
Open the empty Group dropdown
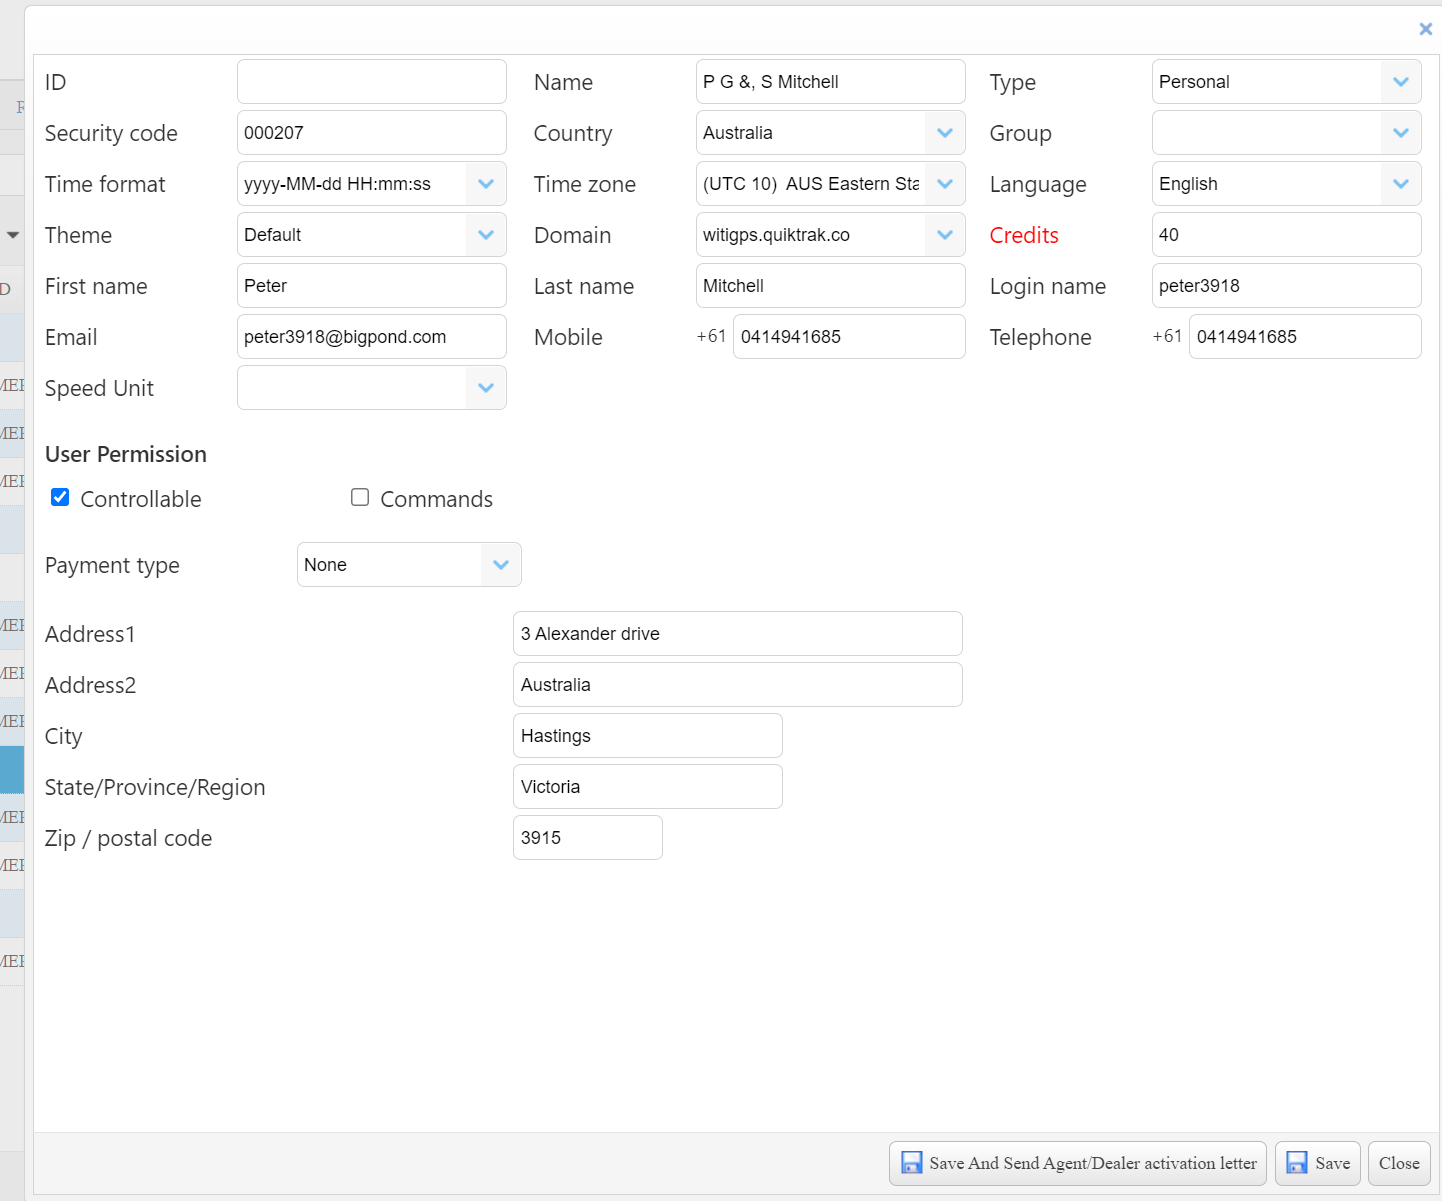pyautogui.click(x=1400, y=133)
